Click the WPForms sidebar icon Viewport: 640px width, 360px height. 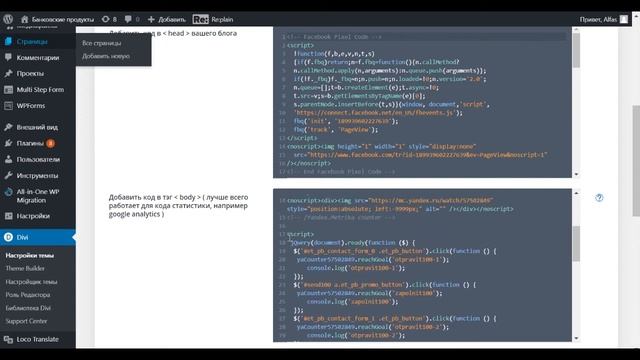pos(8,106)
